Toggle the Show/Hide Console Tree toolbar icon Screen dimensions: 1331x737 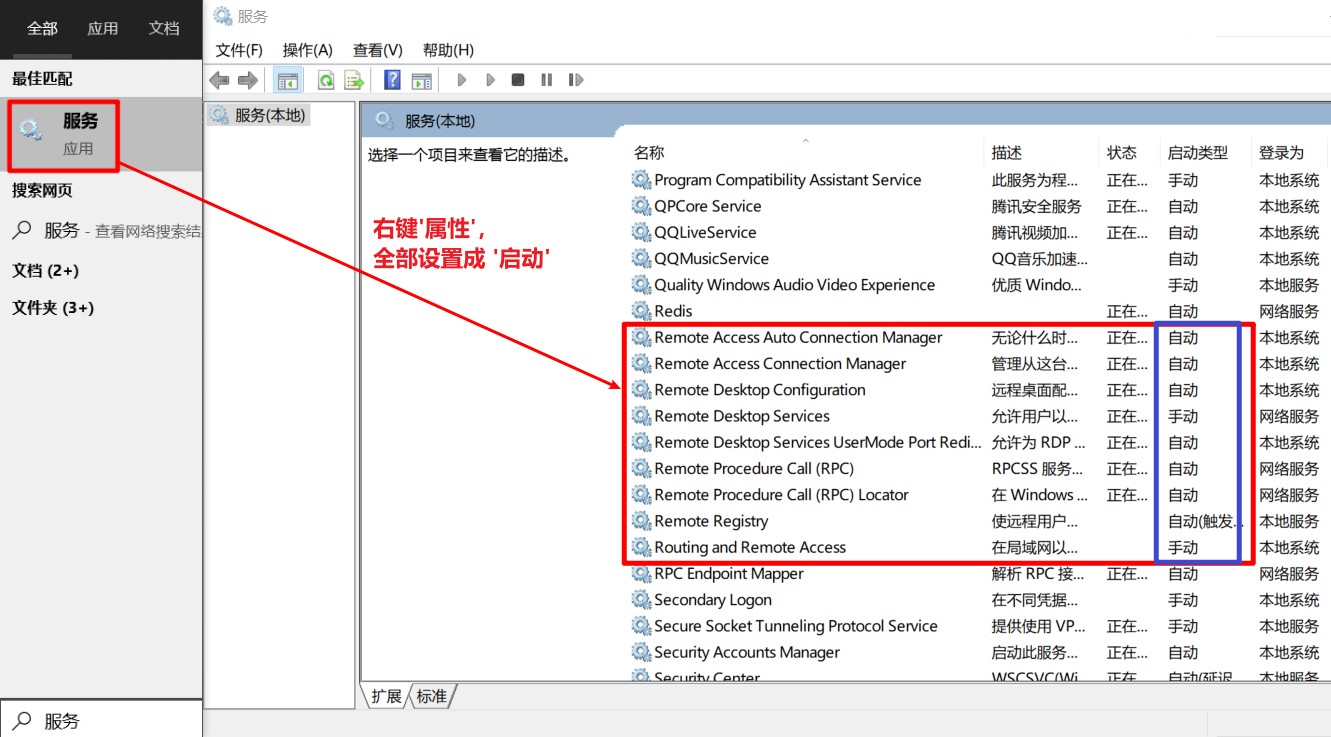pos(288,80)
